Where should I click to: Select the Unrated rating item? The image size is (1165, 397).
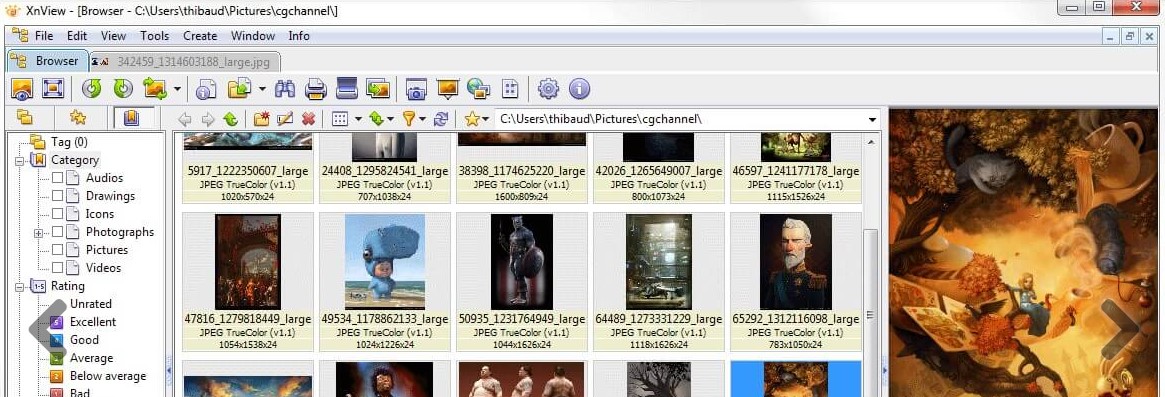pos(91,304)
